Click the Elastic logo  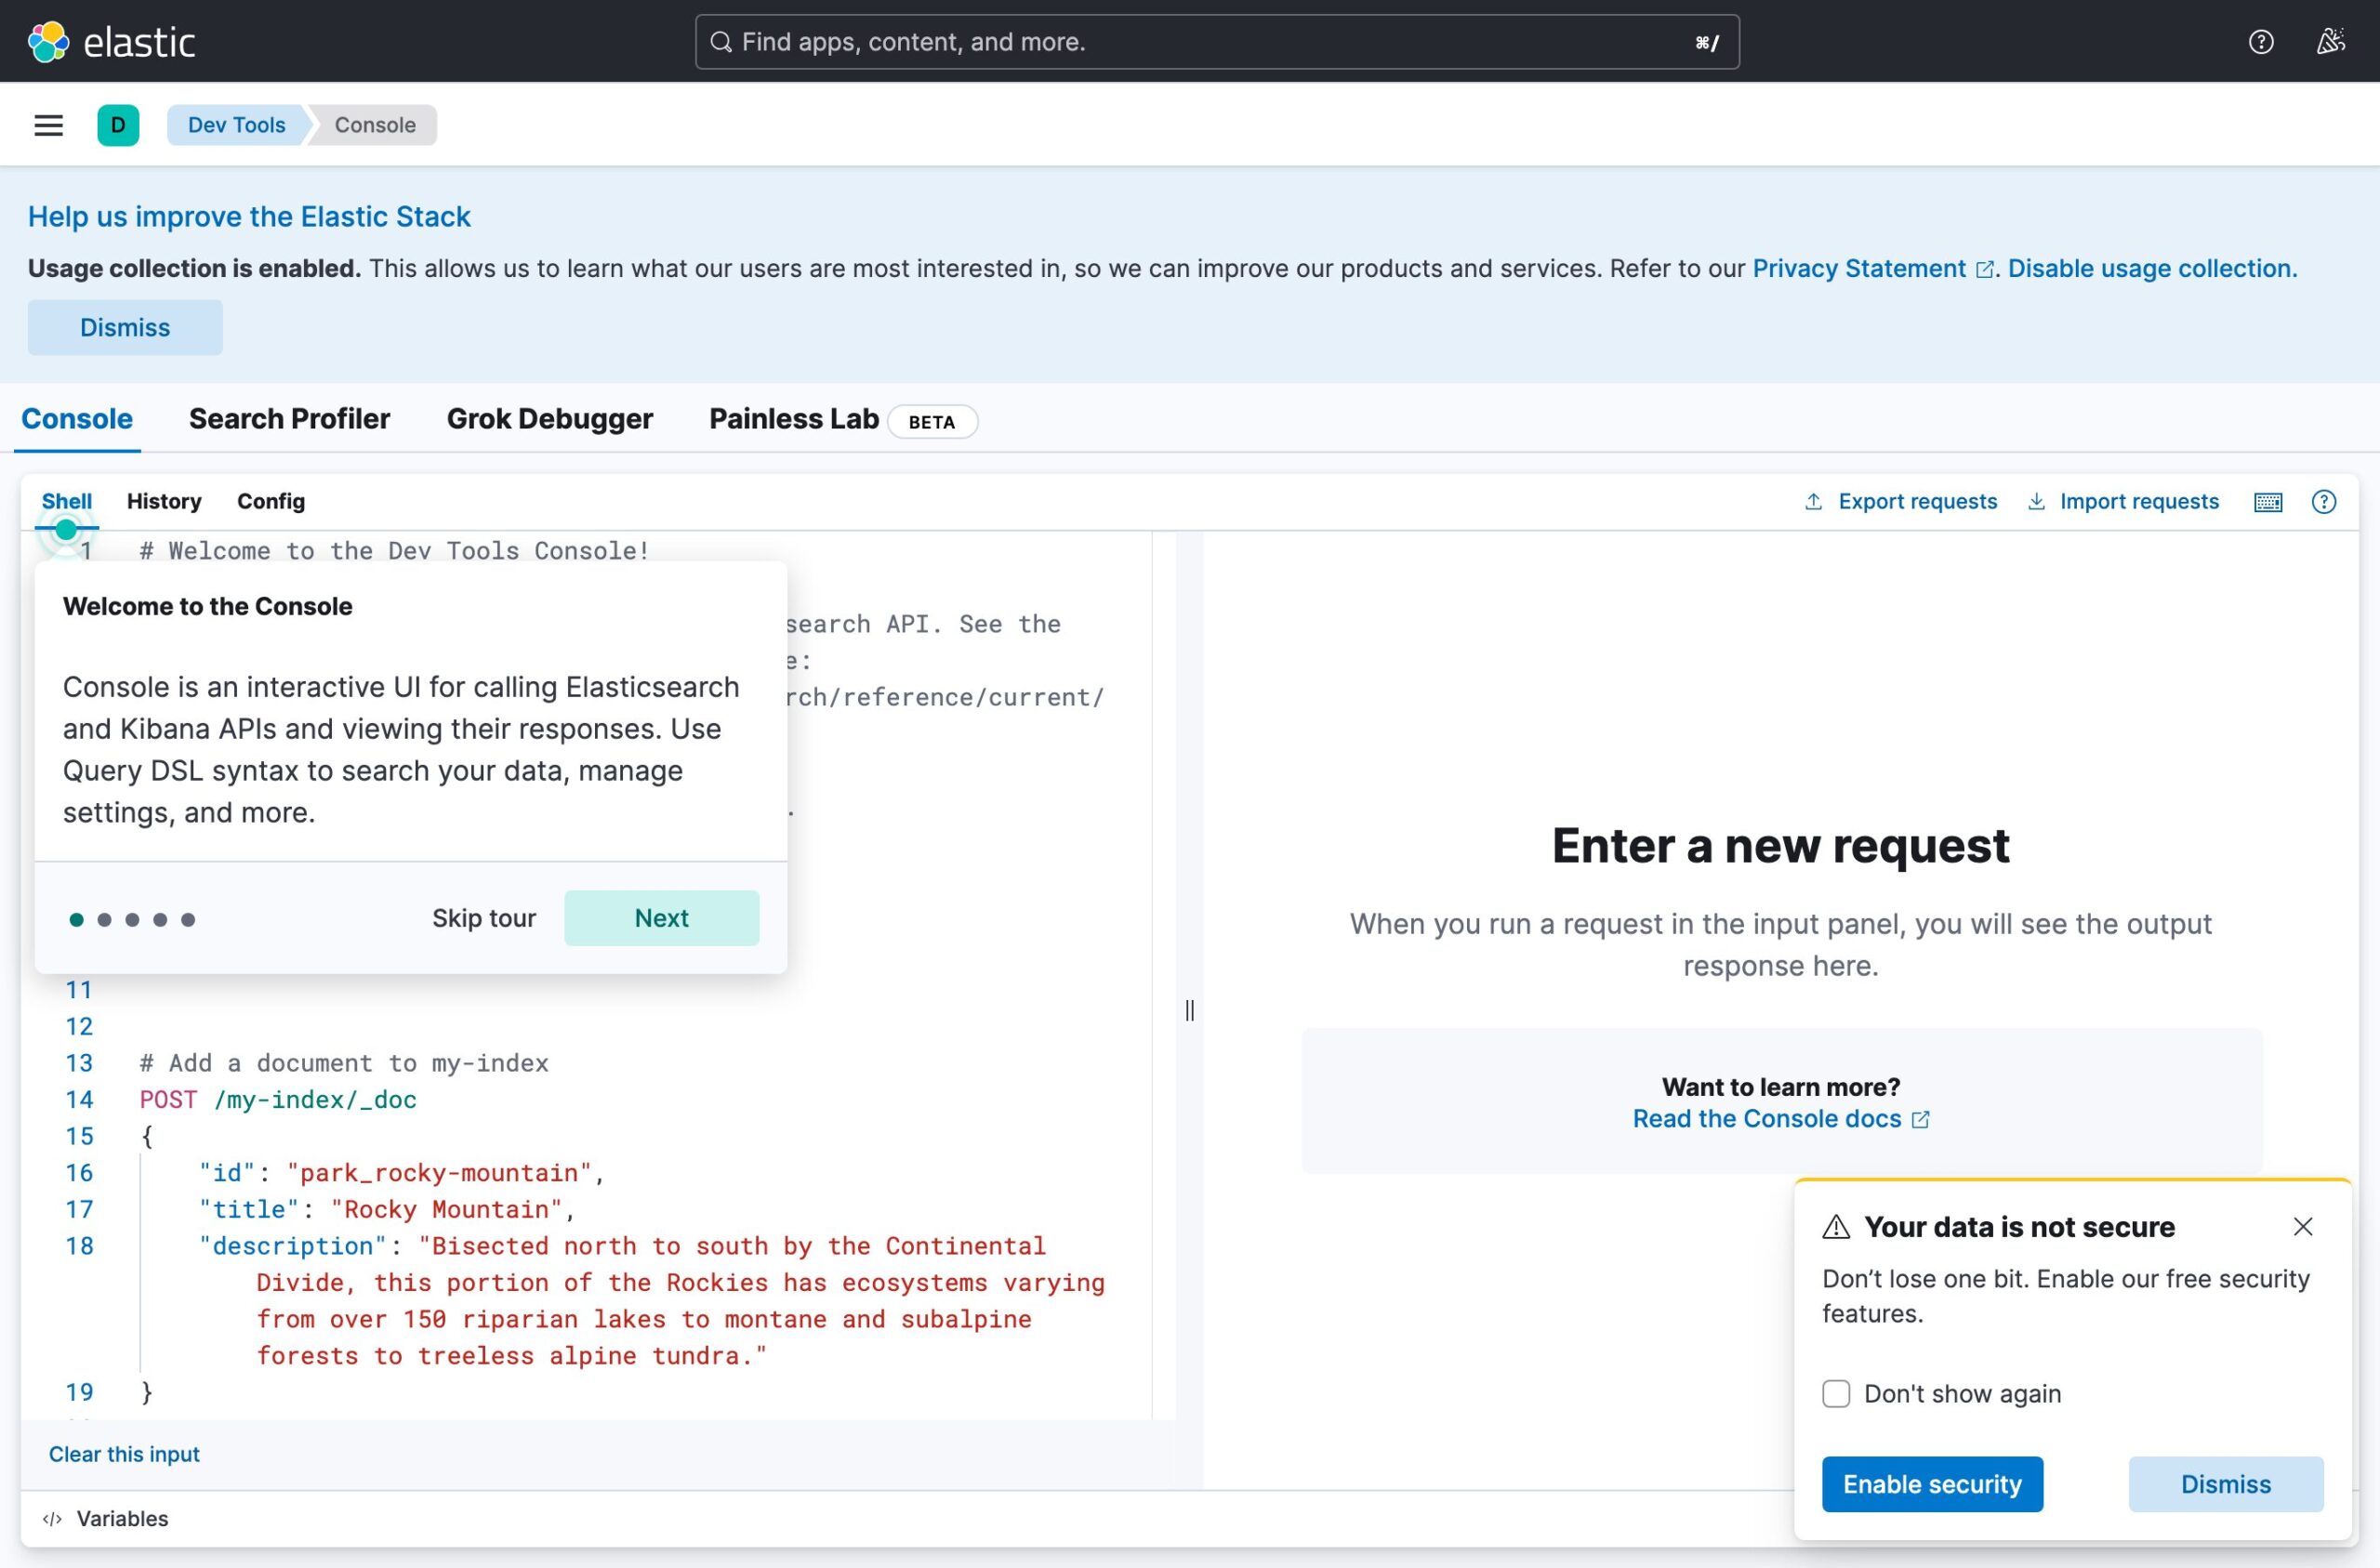coord(111,42)
